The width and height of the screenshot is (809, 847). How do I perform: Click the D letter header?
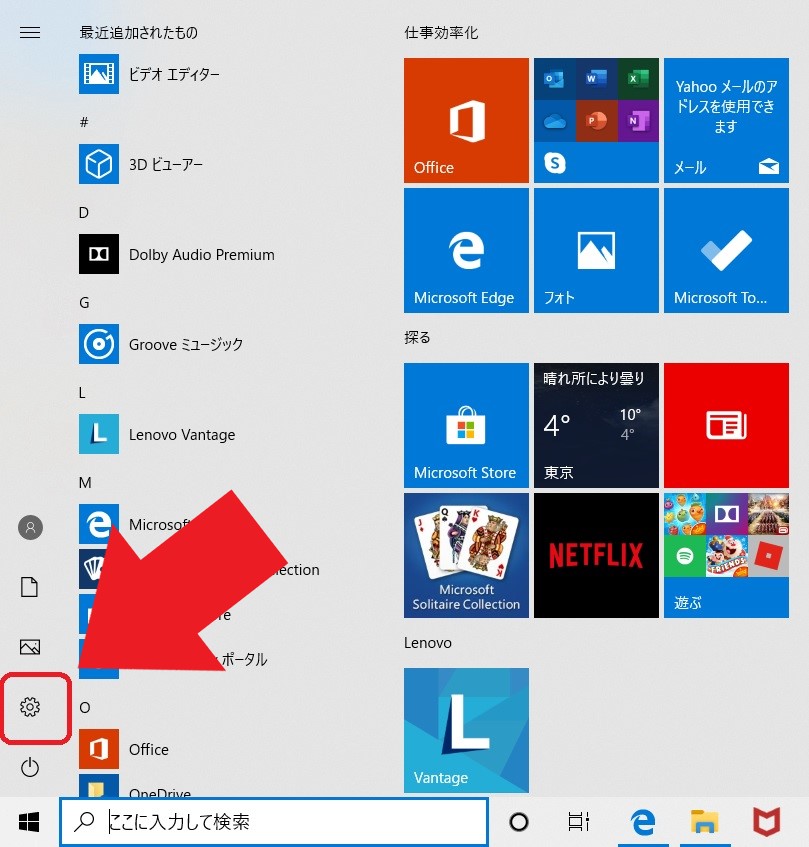(84, 212)
